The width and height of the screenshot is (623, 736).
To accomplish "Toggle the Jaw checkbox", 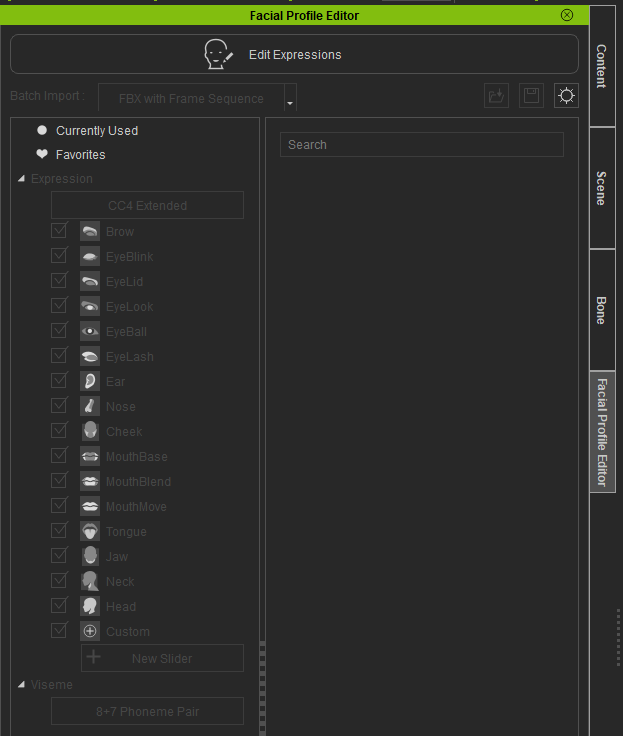I will coord(59,555).
